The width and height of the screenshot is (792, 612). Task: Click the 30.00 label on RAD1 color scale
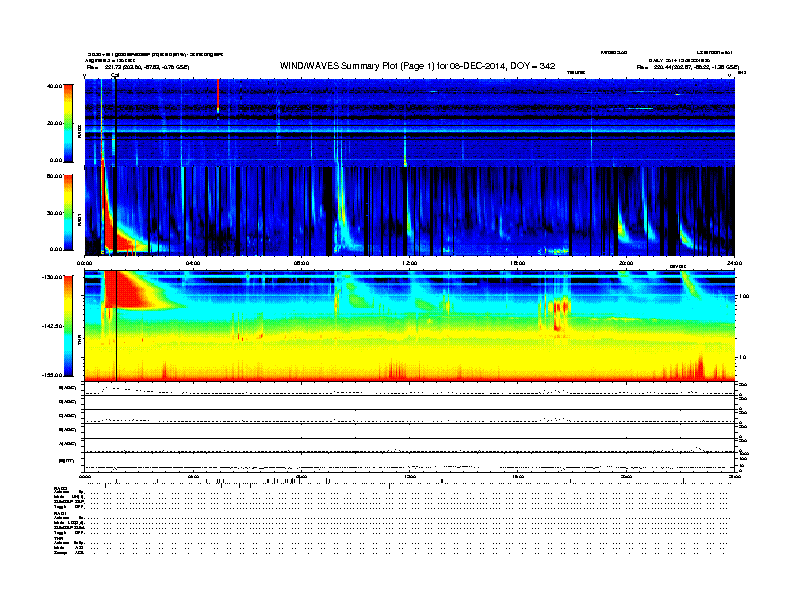pyautogui.click(x=55, y=213)
